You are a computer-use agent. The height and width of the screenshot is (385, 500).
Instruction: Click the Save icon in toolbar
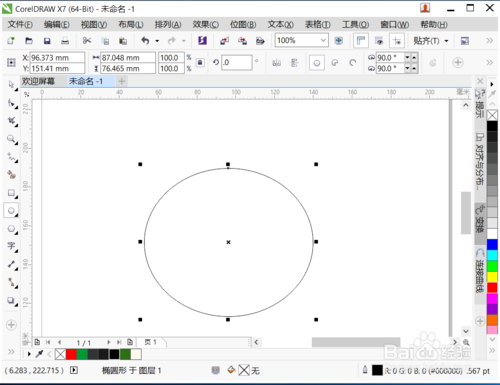tap(47, 41)
